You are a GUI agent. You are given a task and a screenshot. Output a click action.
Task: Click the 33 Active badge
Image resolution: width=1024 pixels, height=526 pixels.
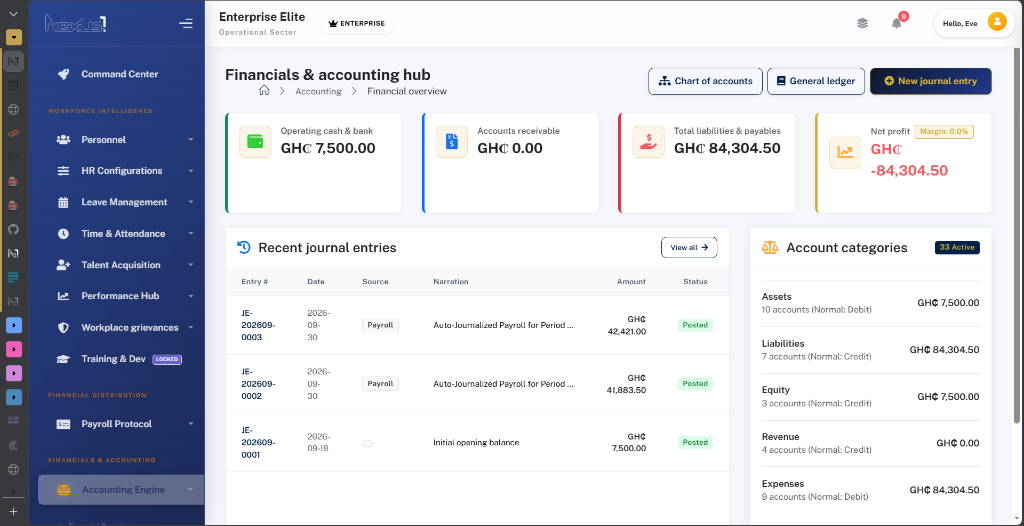957,248
